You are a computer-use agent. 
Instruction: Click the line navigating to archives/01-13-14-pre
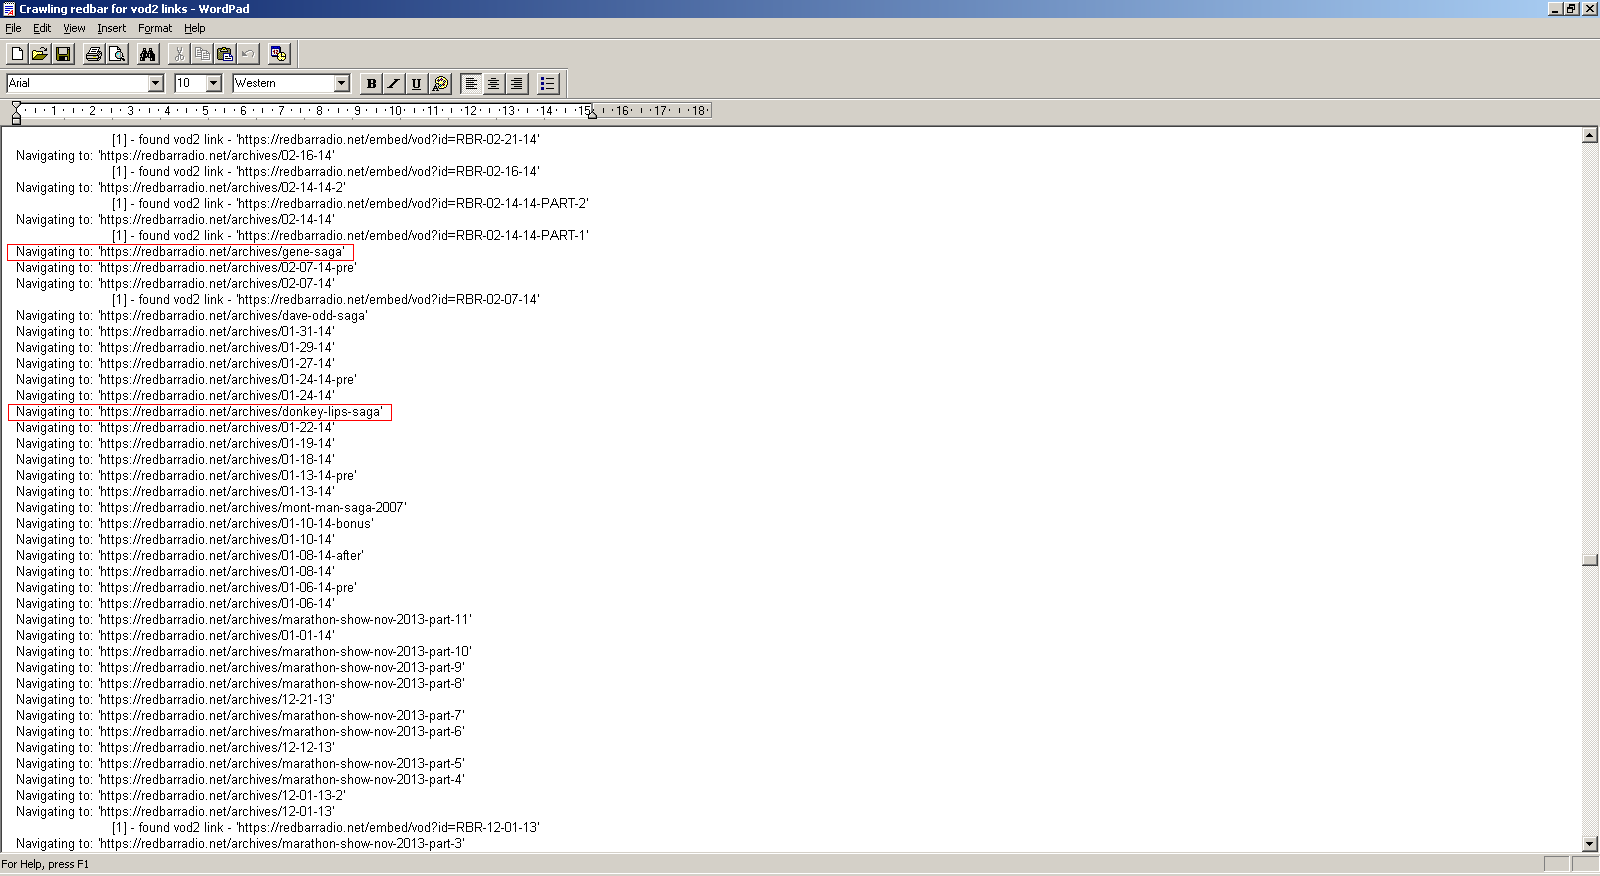(x=186, y=476)
